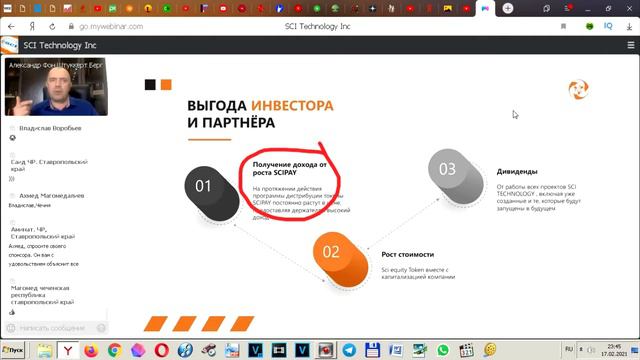Image resolution: width=640 pixels, height=360 pixels.
Task: Open the Windows Start (Пуск) button
Action: click(x=13, y=350)
